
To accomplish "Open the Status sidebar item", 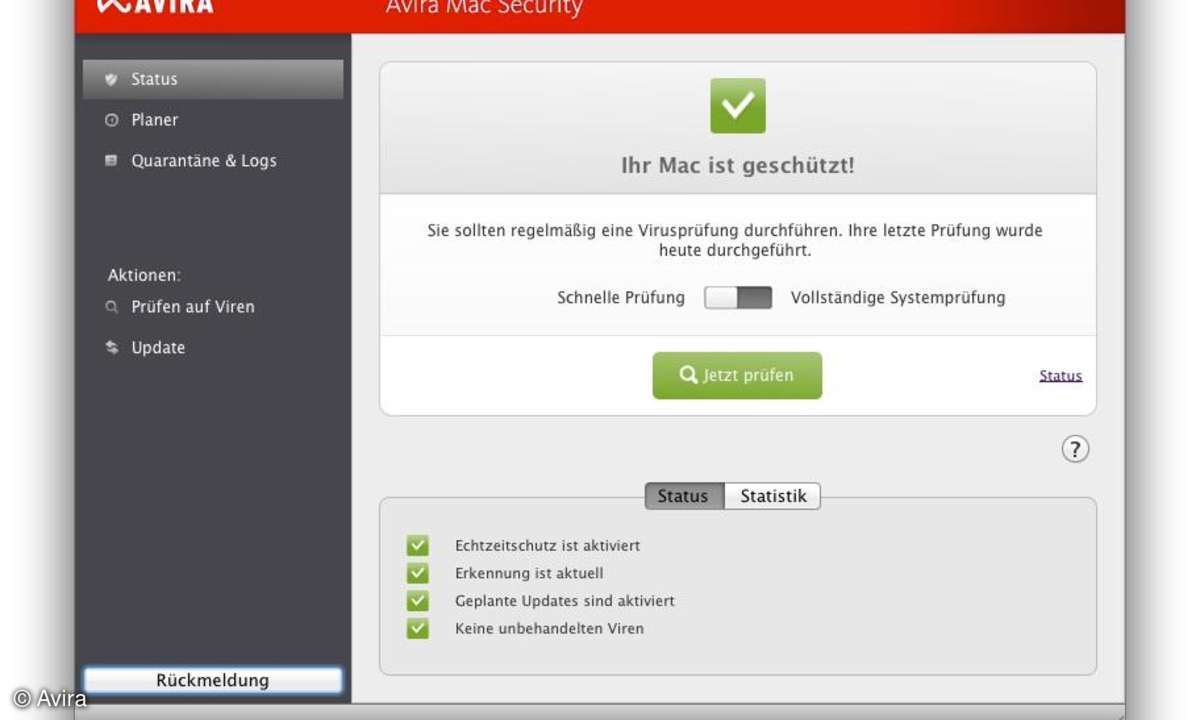I will tap(213, 79).
